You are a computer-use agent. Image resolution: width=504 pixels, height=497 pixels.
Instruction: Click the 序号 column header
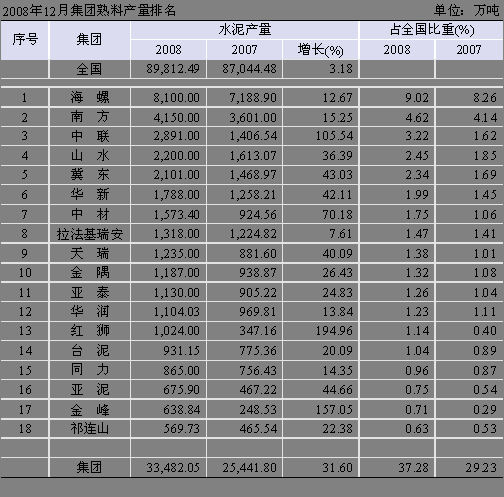[x=24, y=40]
